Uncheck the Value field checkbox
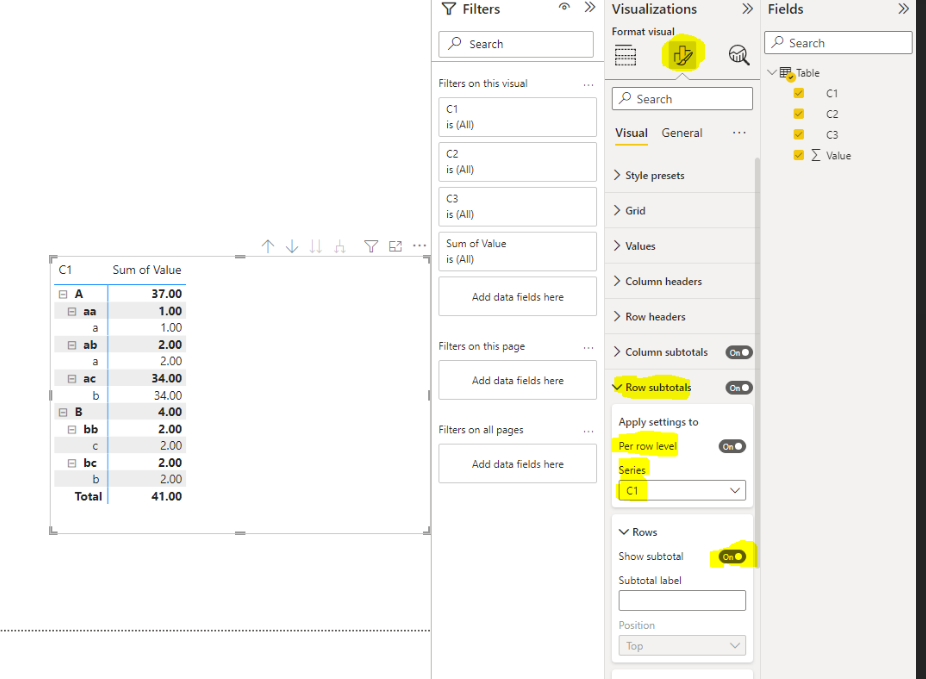Viewport: 926px width, 679px height. pyautogui.click(x=798, y=155)
